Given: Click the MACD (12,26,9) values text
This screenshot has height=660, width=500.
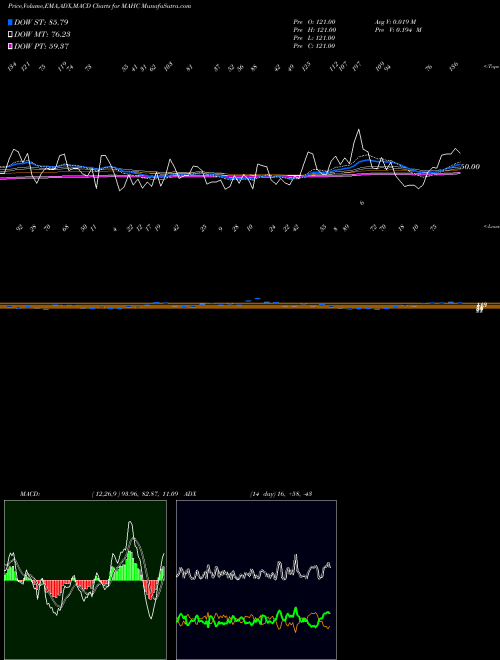Looking at the screenshot, I should coord(134,494).
